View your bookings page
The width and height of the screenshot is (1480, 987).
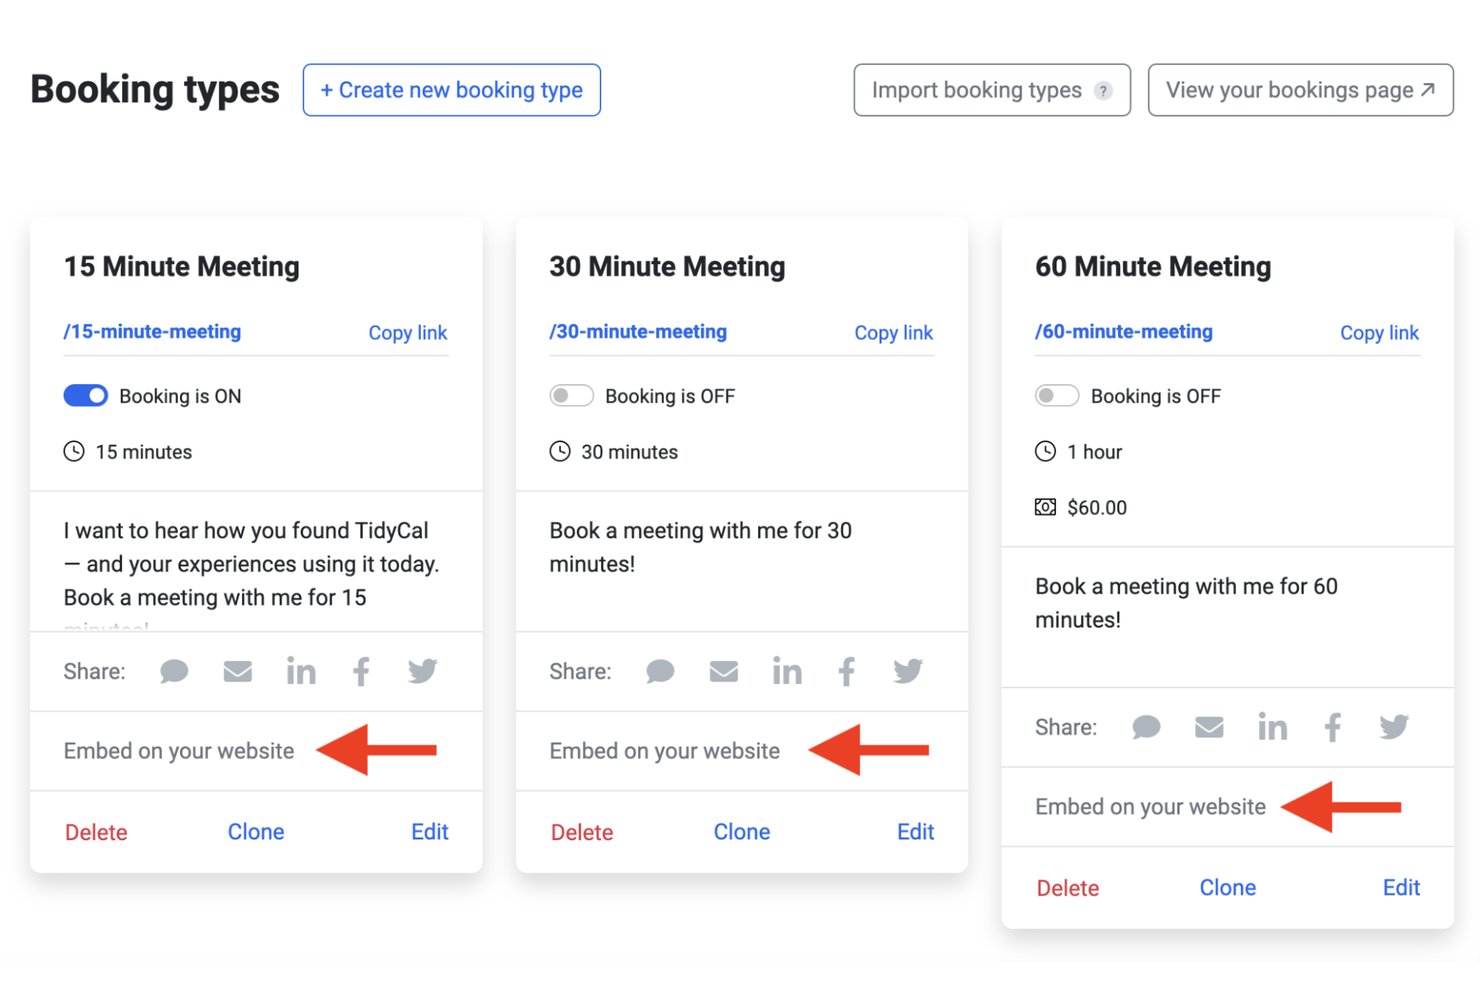click(x=1300, y=90)
